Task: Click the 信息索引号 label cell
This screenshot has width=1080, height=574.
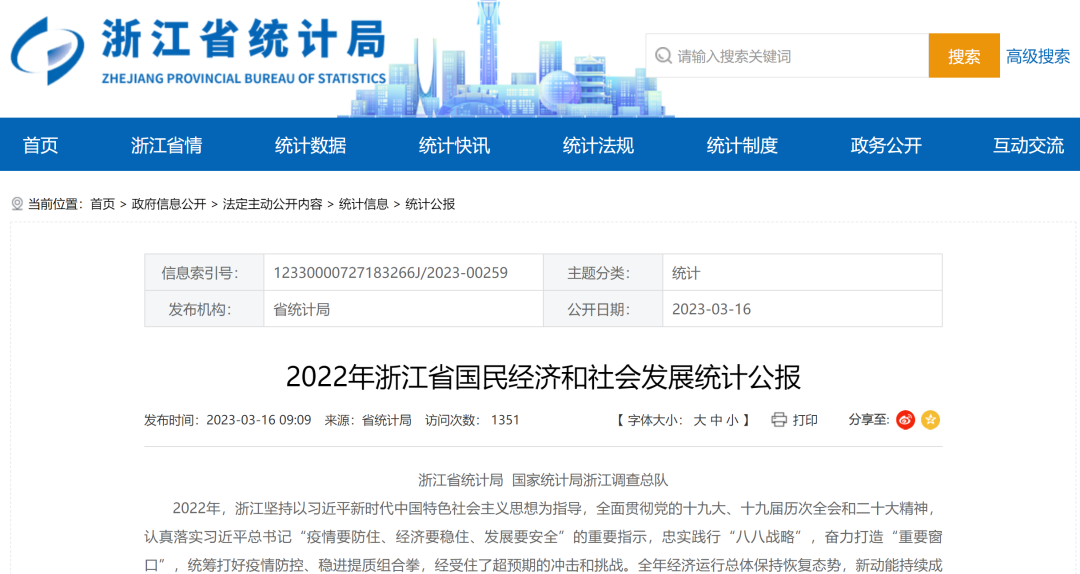Action: tap(204, 272)
